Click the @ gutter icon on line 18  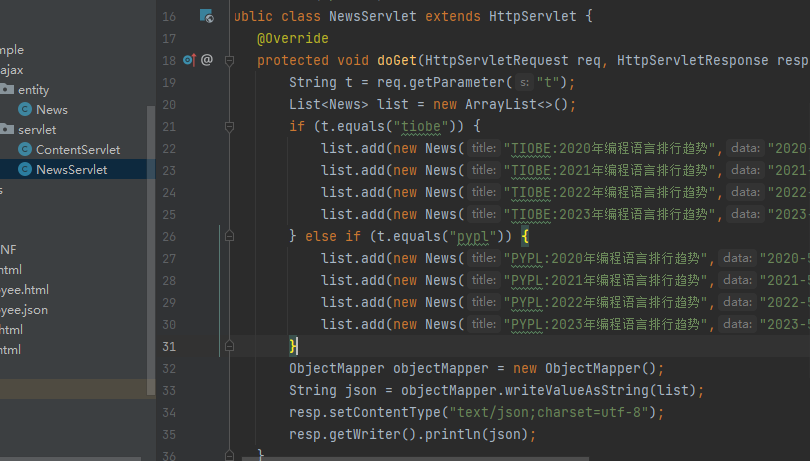coord(207,60)
